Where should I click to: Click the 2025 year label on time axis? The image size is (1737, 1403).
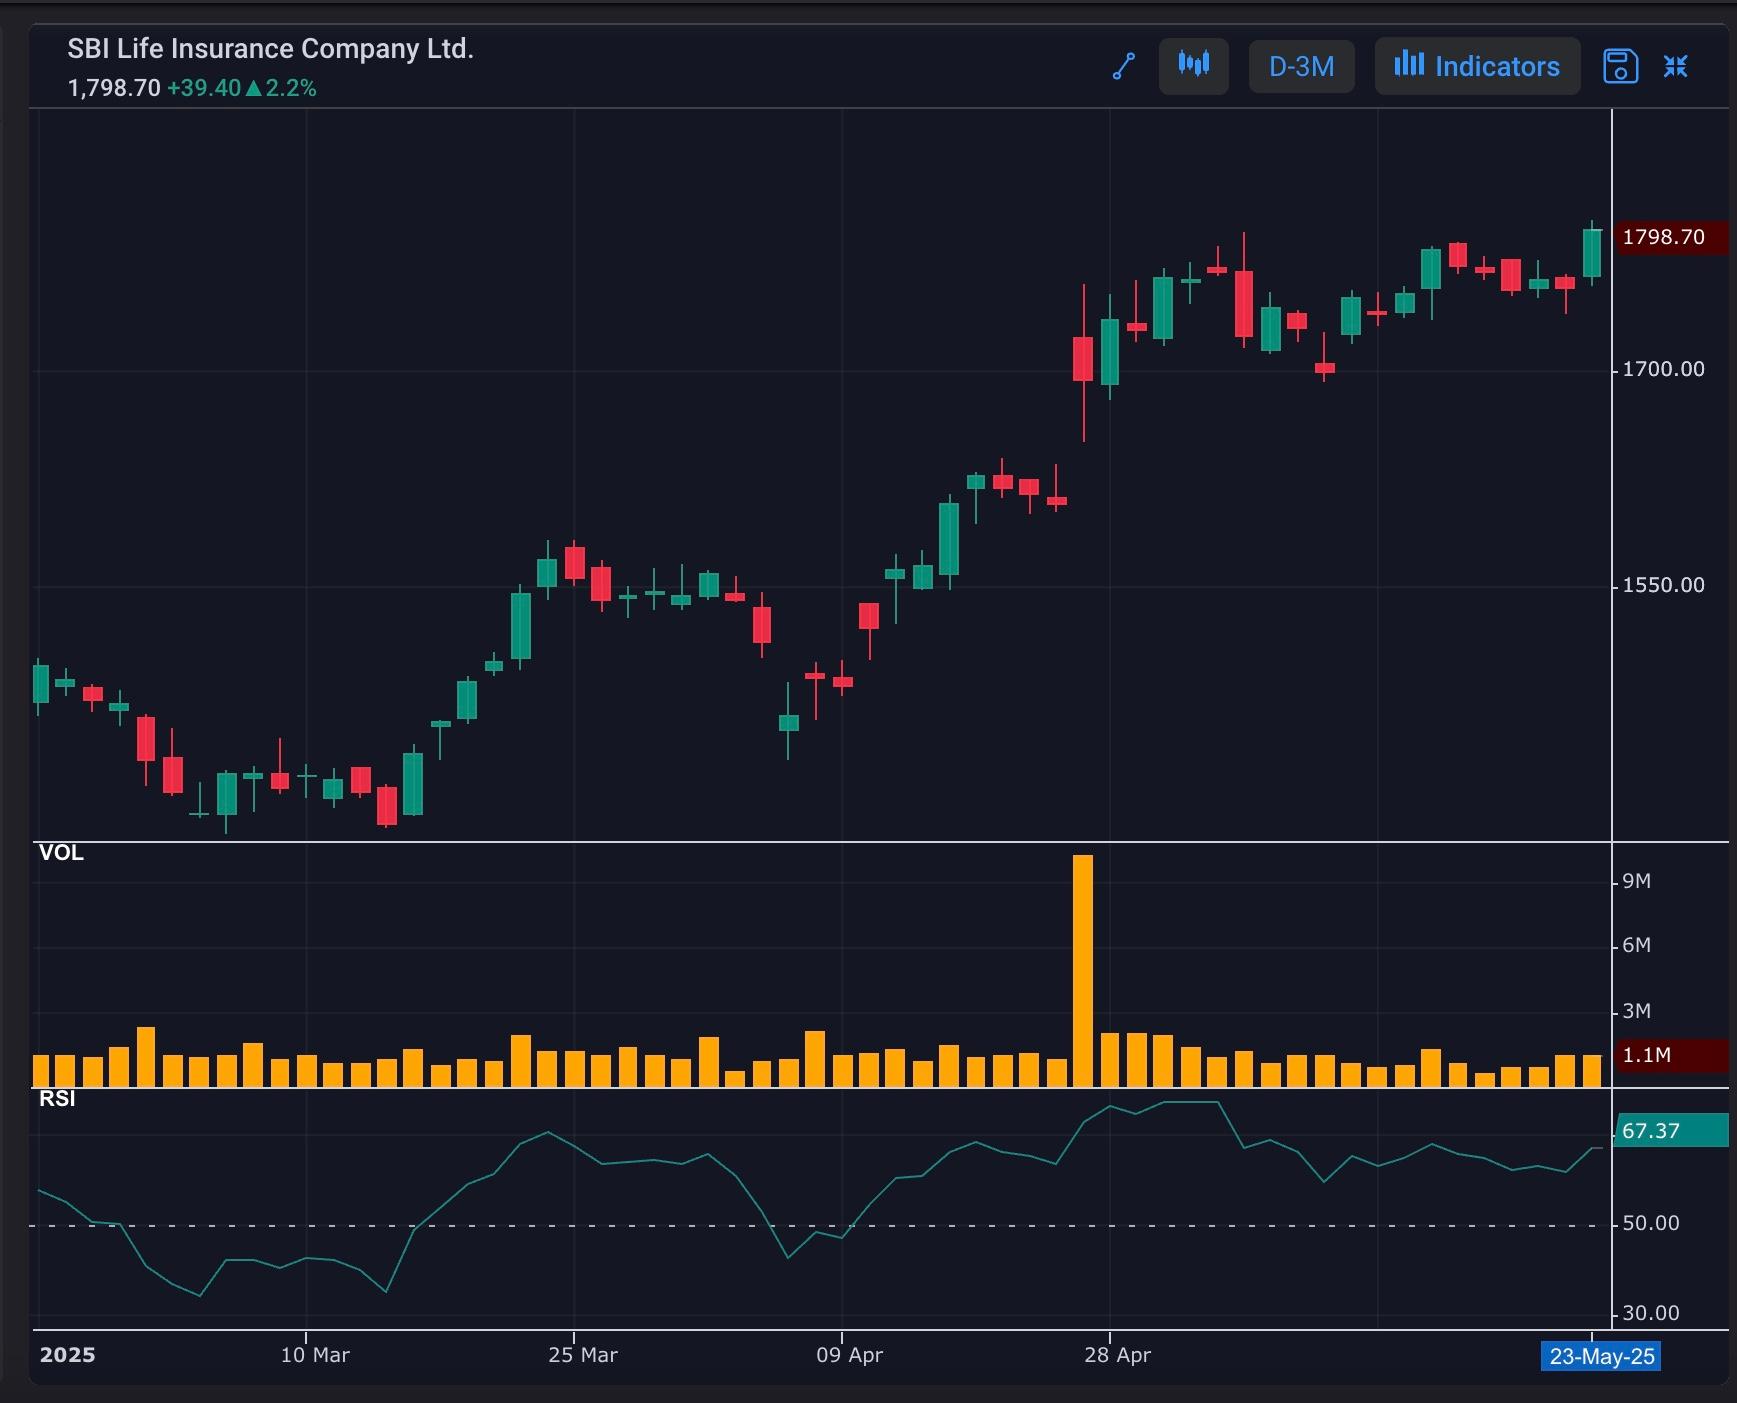(x=67, y=1355)
